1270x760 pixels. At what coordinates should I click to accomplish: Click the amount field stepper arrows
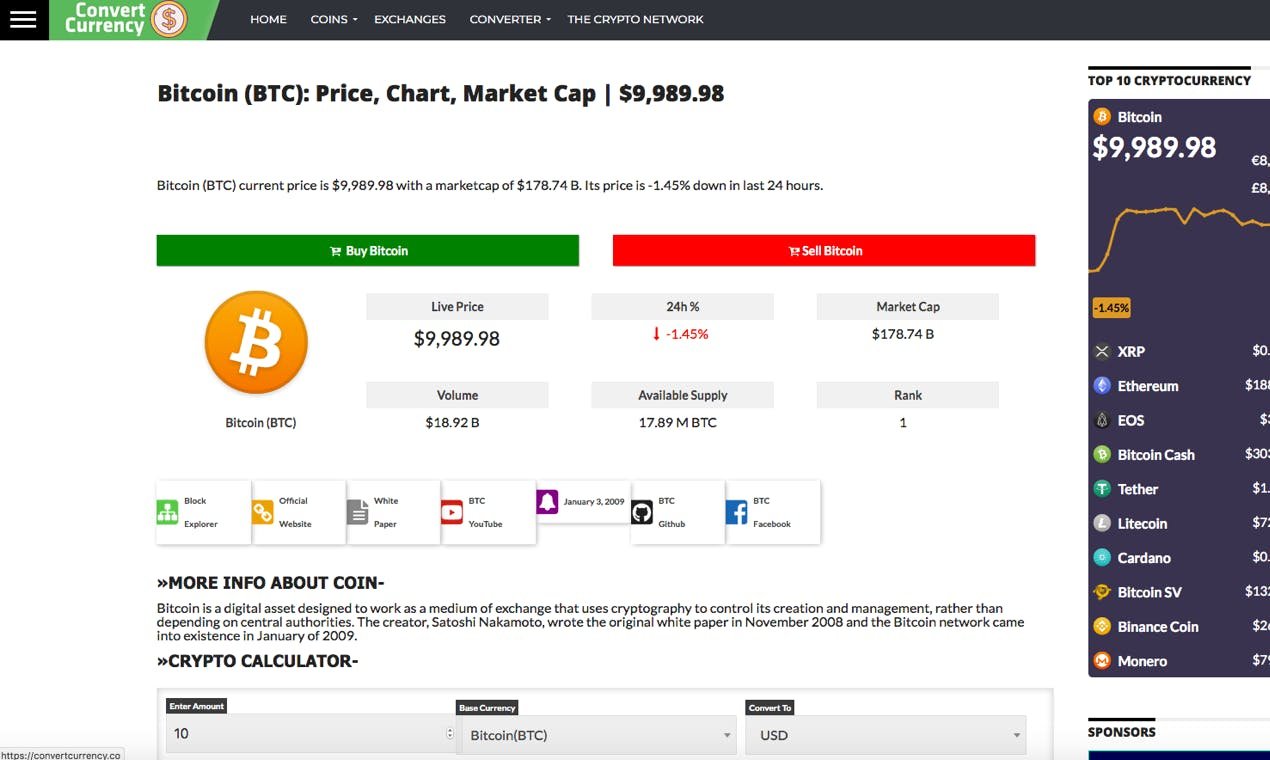[x=449, y=733]
